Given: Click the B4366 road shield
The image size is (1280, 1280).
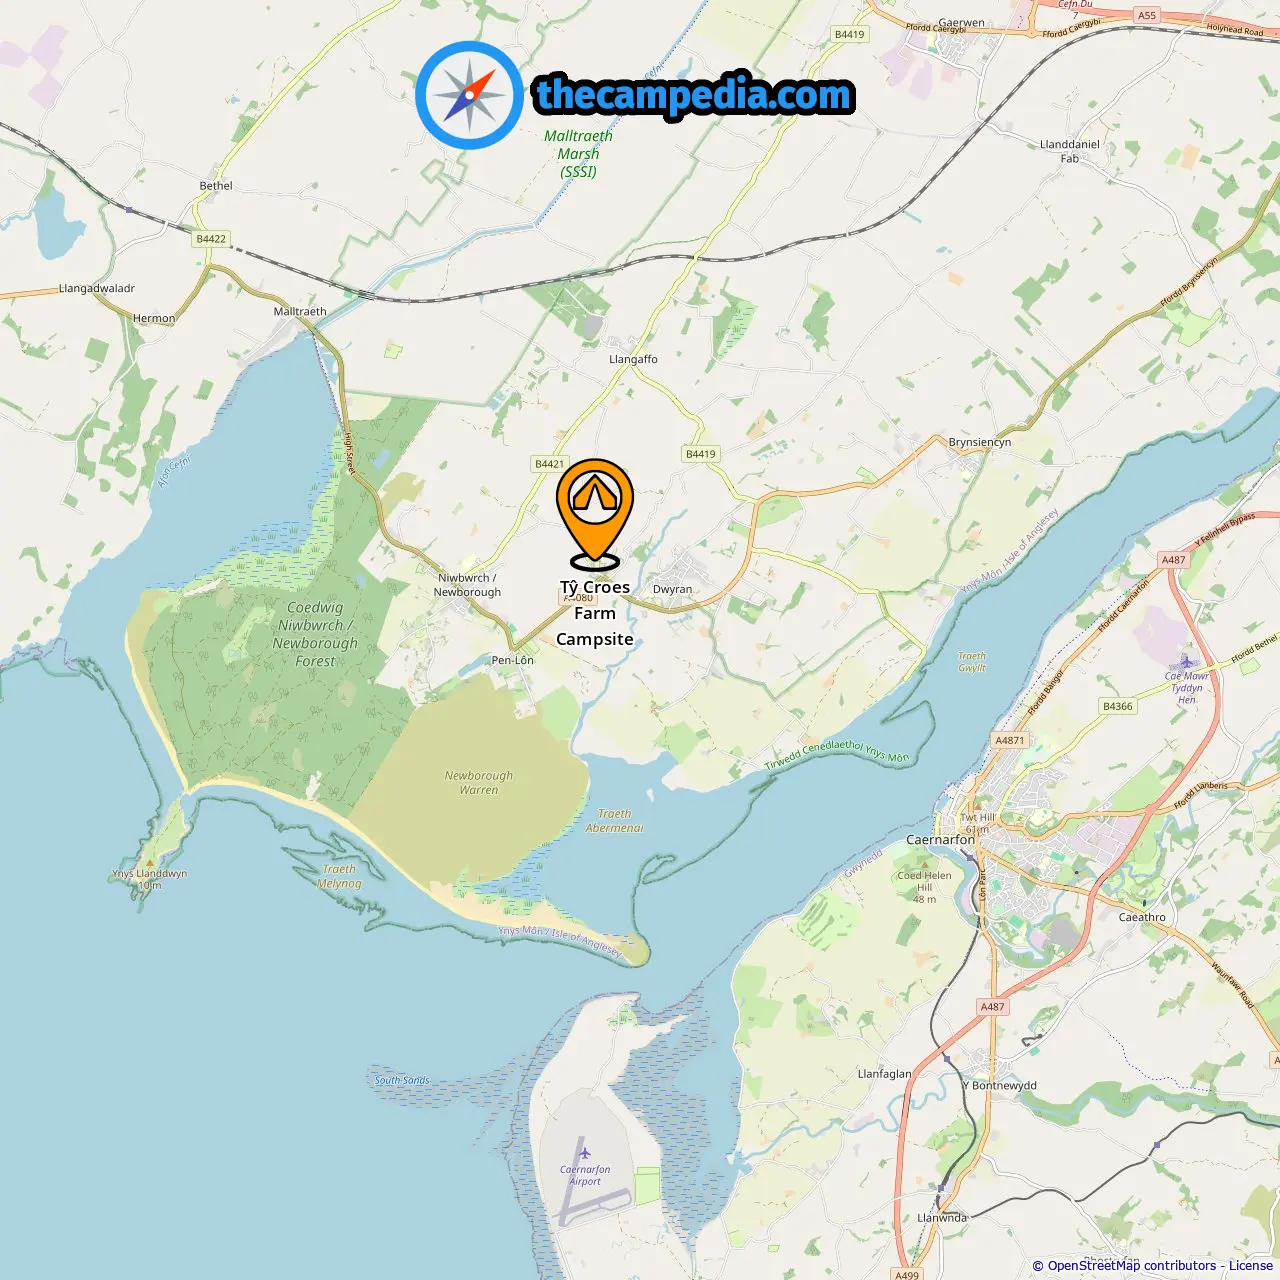Looking at the screenshot, I should (x=1118, y=706).
